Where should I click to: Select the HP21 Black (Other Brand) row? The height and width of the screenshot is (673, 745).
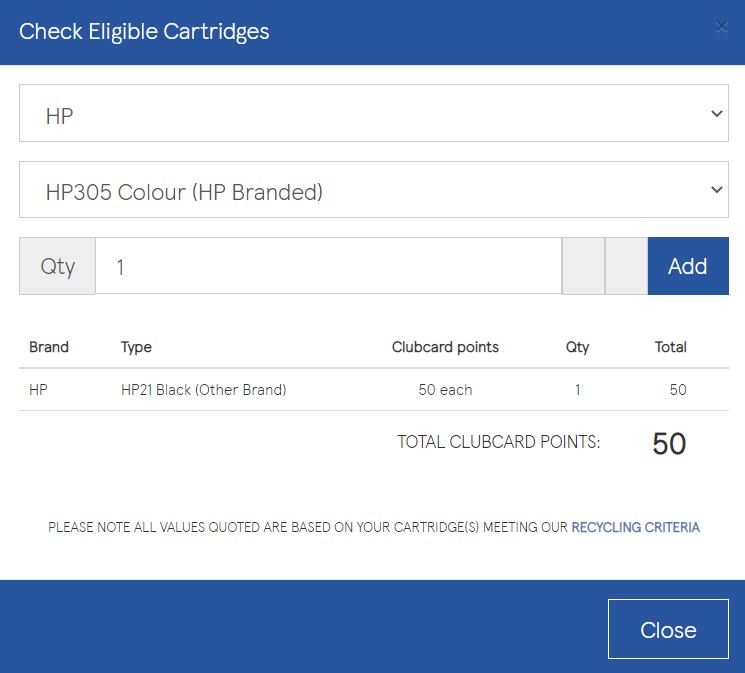[x=374, y=390]
